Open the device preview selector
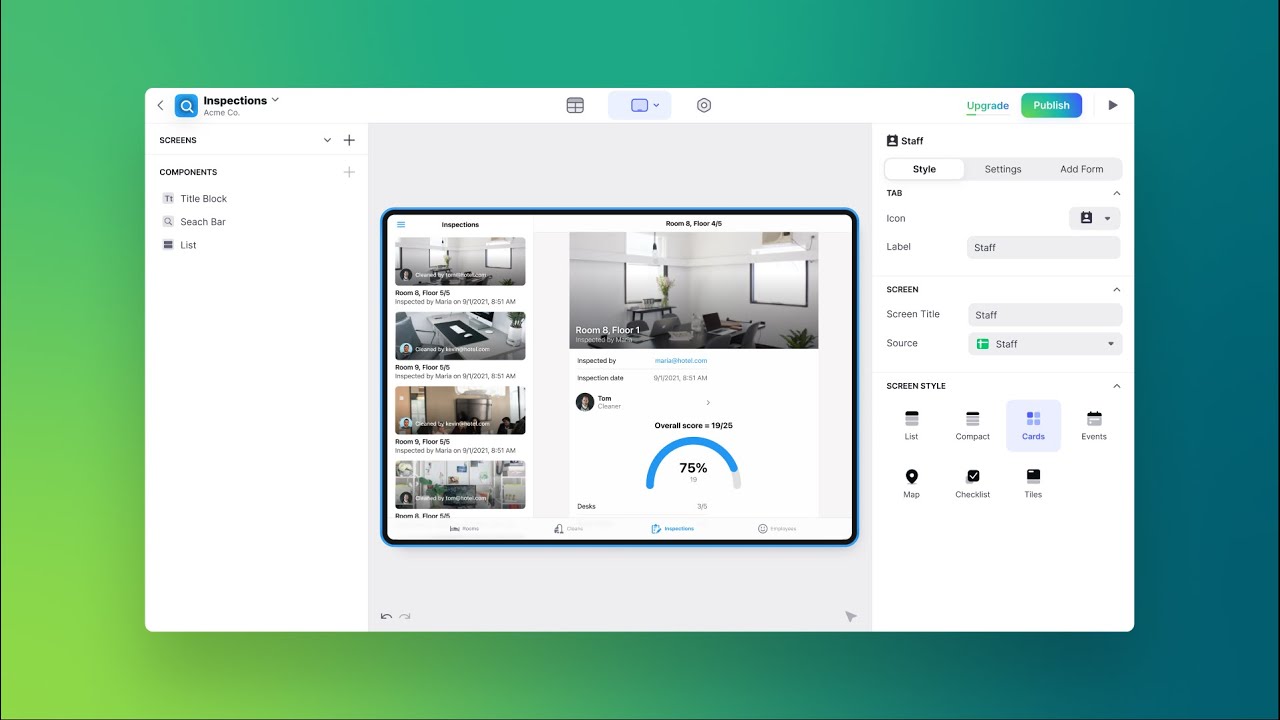 [640, 105]
